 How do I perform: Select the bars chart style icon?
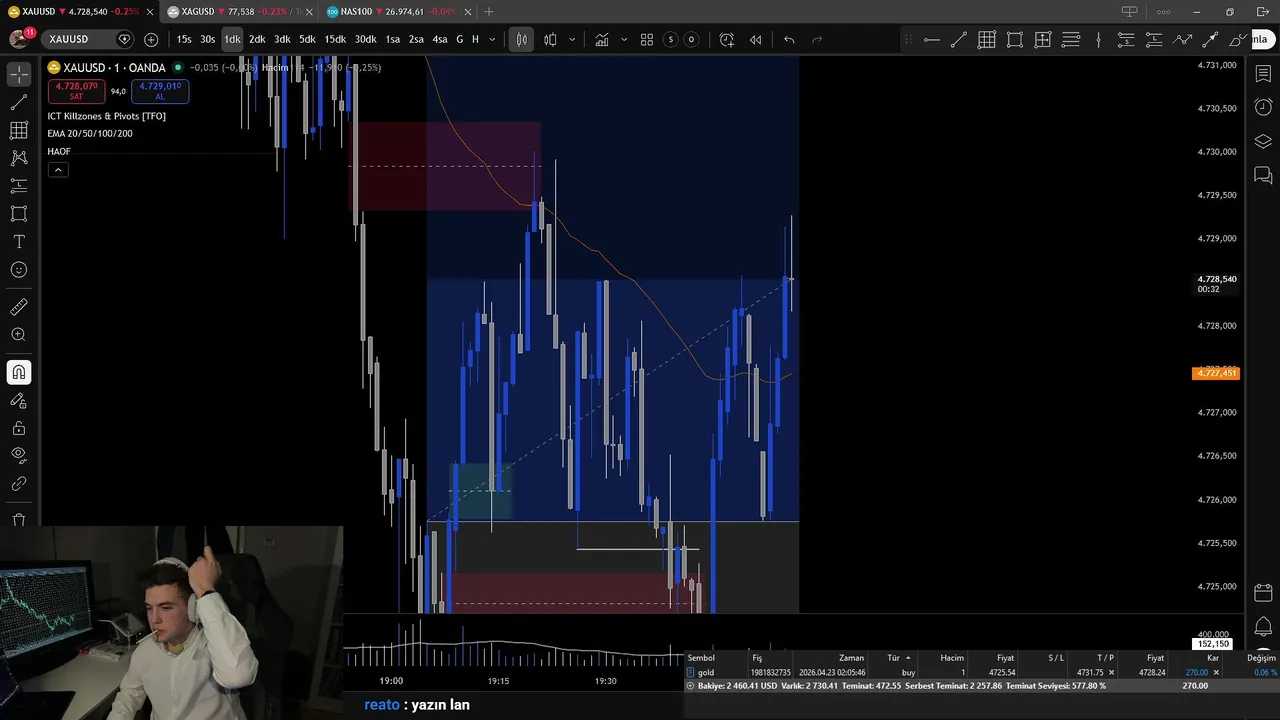point(522,39)
